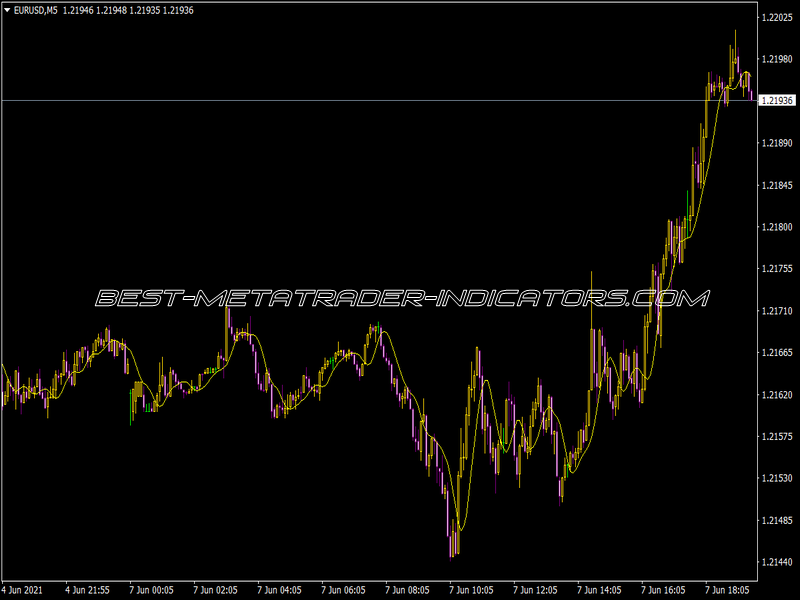
Task: Click price scale value 1.21575
Action: (x=777, y=437)
